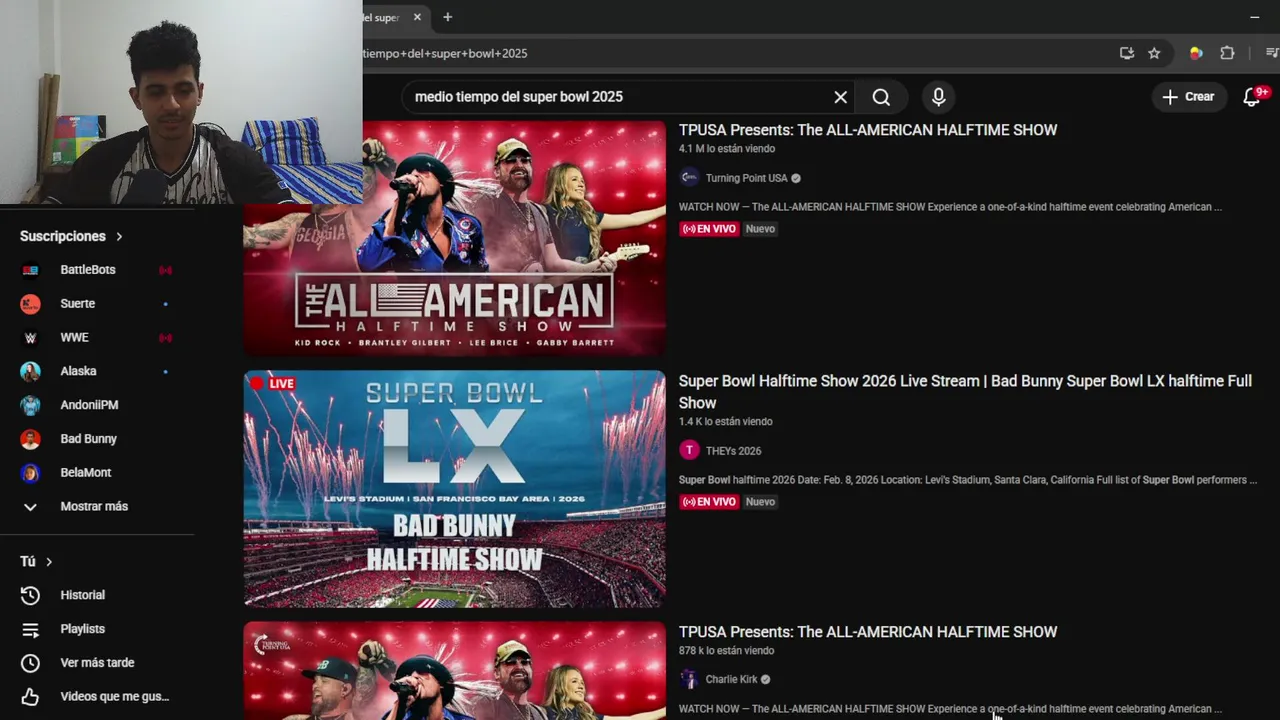Expand subscriptions with Mostrar más
The height and width of the screenshot is (720, 1280).
tap(97, 507)
